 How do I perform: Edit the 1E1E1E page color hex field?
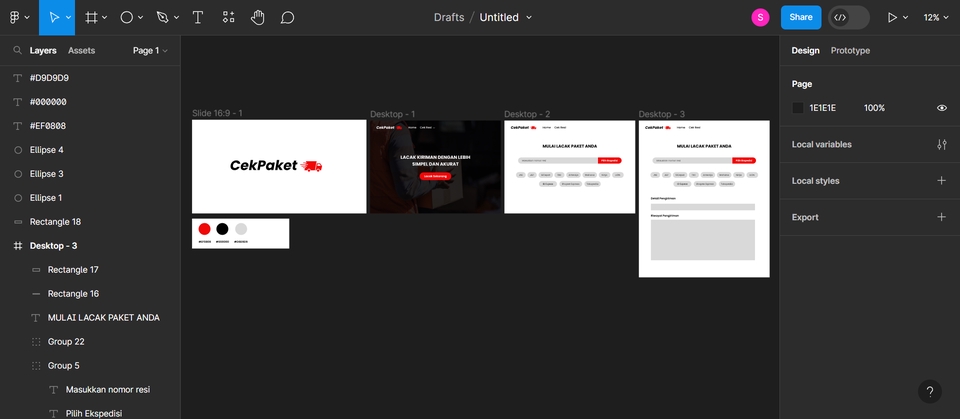coord(823,108)
